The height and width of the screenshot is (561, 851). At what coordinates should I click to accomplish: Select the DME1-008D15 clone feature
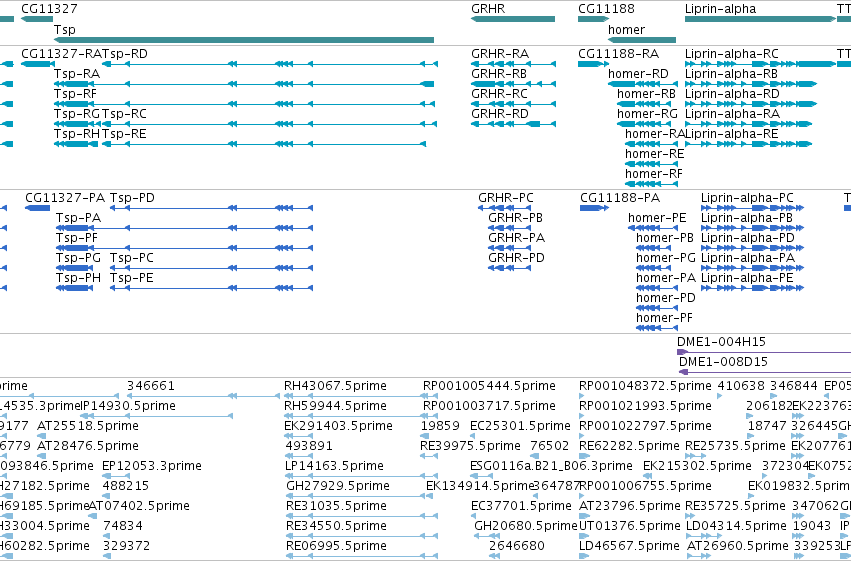pyautogui.click(x=765, y=373)
